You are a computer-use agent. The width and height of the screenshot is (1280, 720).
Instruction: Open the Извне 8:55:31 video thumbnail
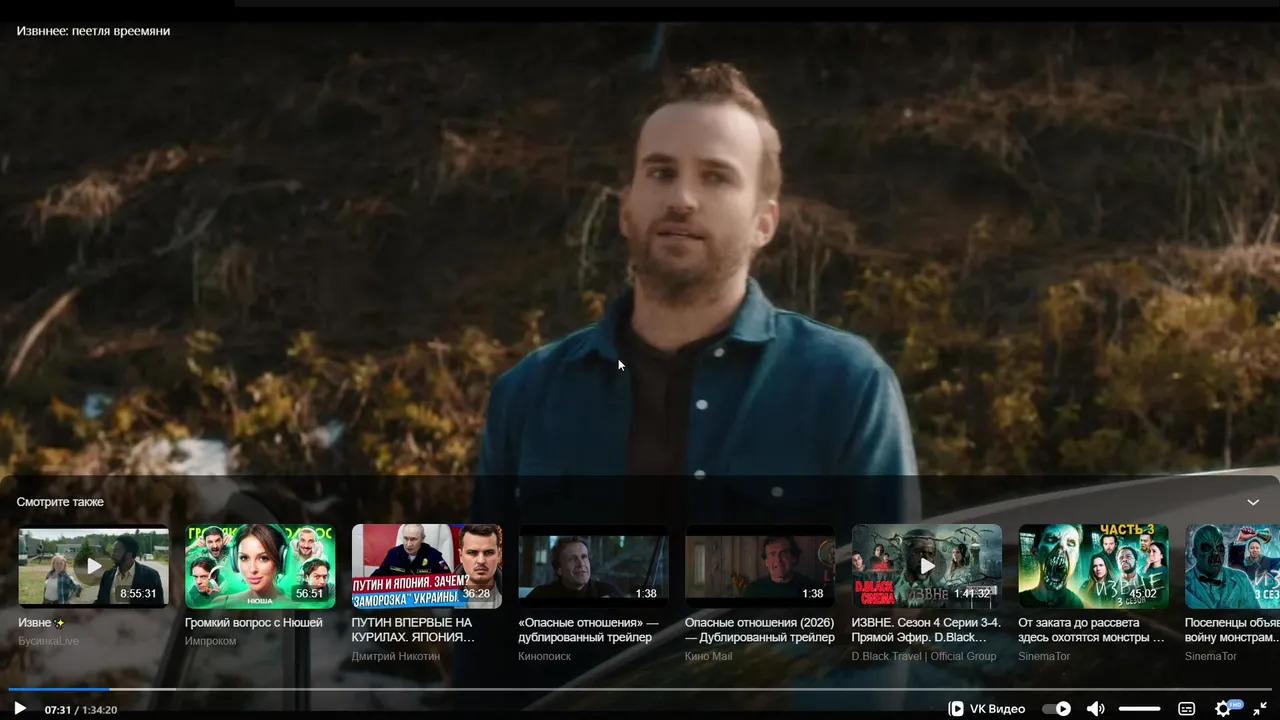(x=94, y=567)
